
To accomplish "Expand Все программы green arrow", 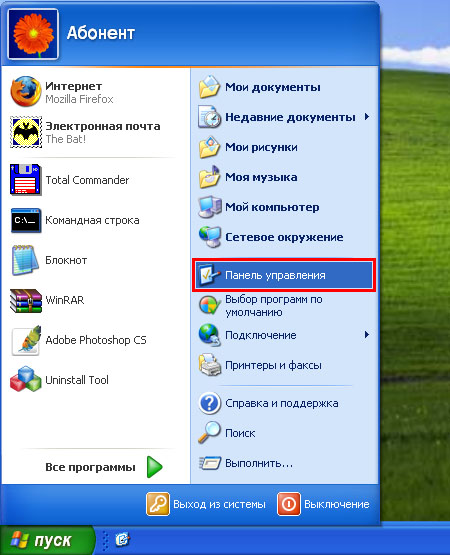I will tap(154, 467).
